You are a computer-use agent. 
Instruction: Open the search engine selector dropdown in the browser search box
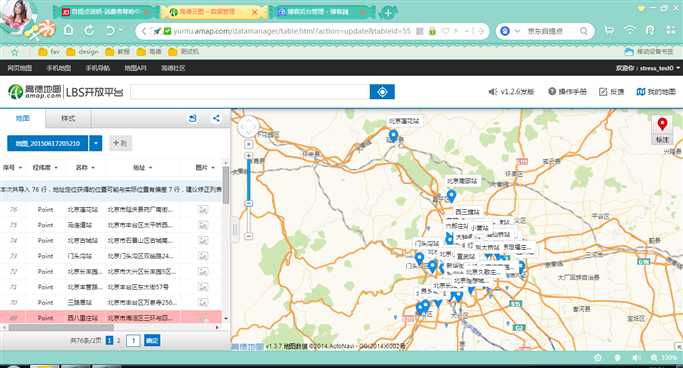[x=517, y=31]
